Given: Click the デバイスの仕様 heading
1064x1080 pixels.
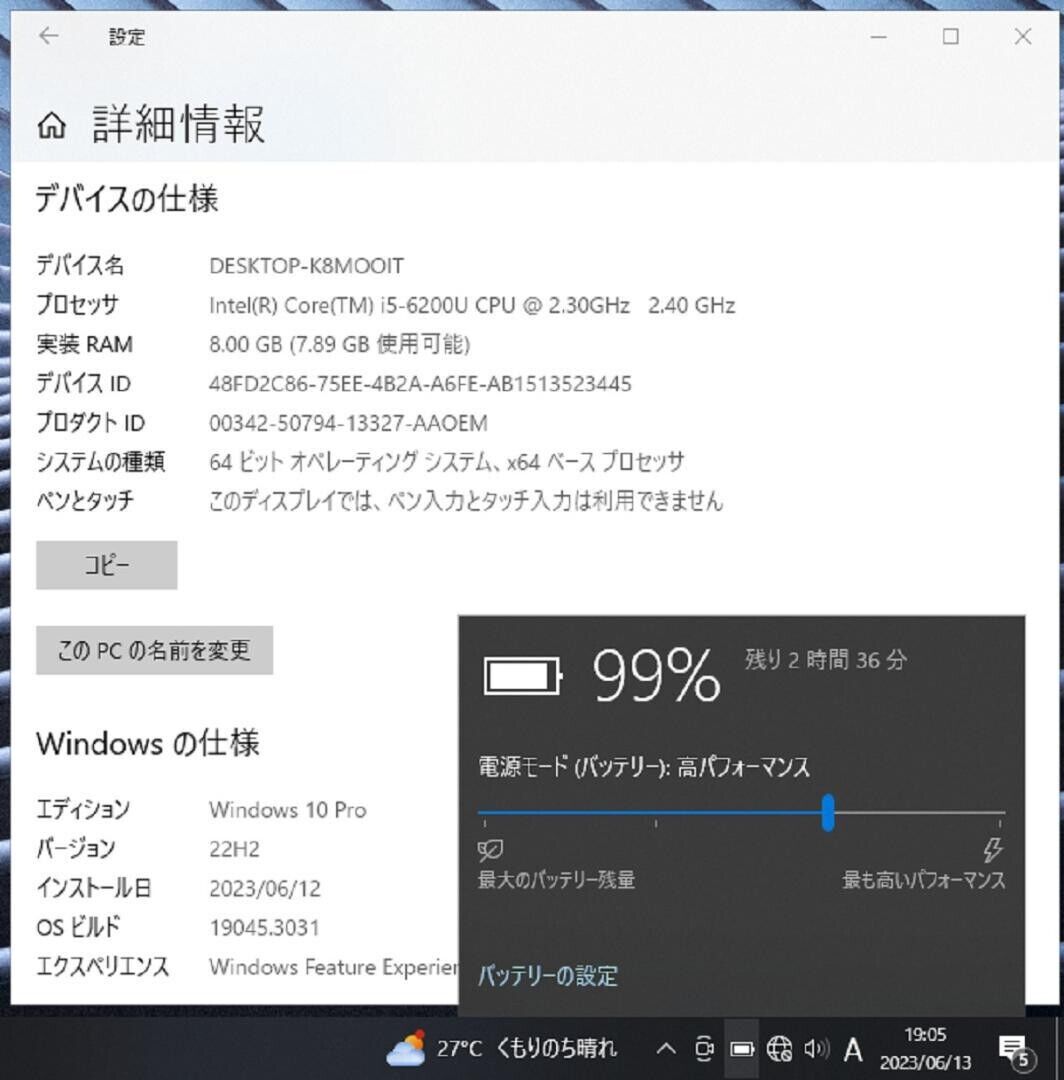Looking at the screenshot, I should point(127,199).
